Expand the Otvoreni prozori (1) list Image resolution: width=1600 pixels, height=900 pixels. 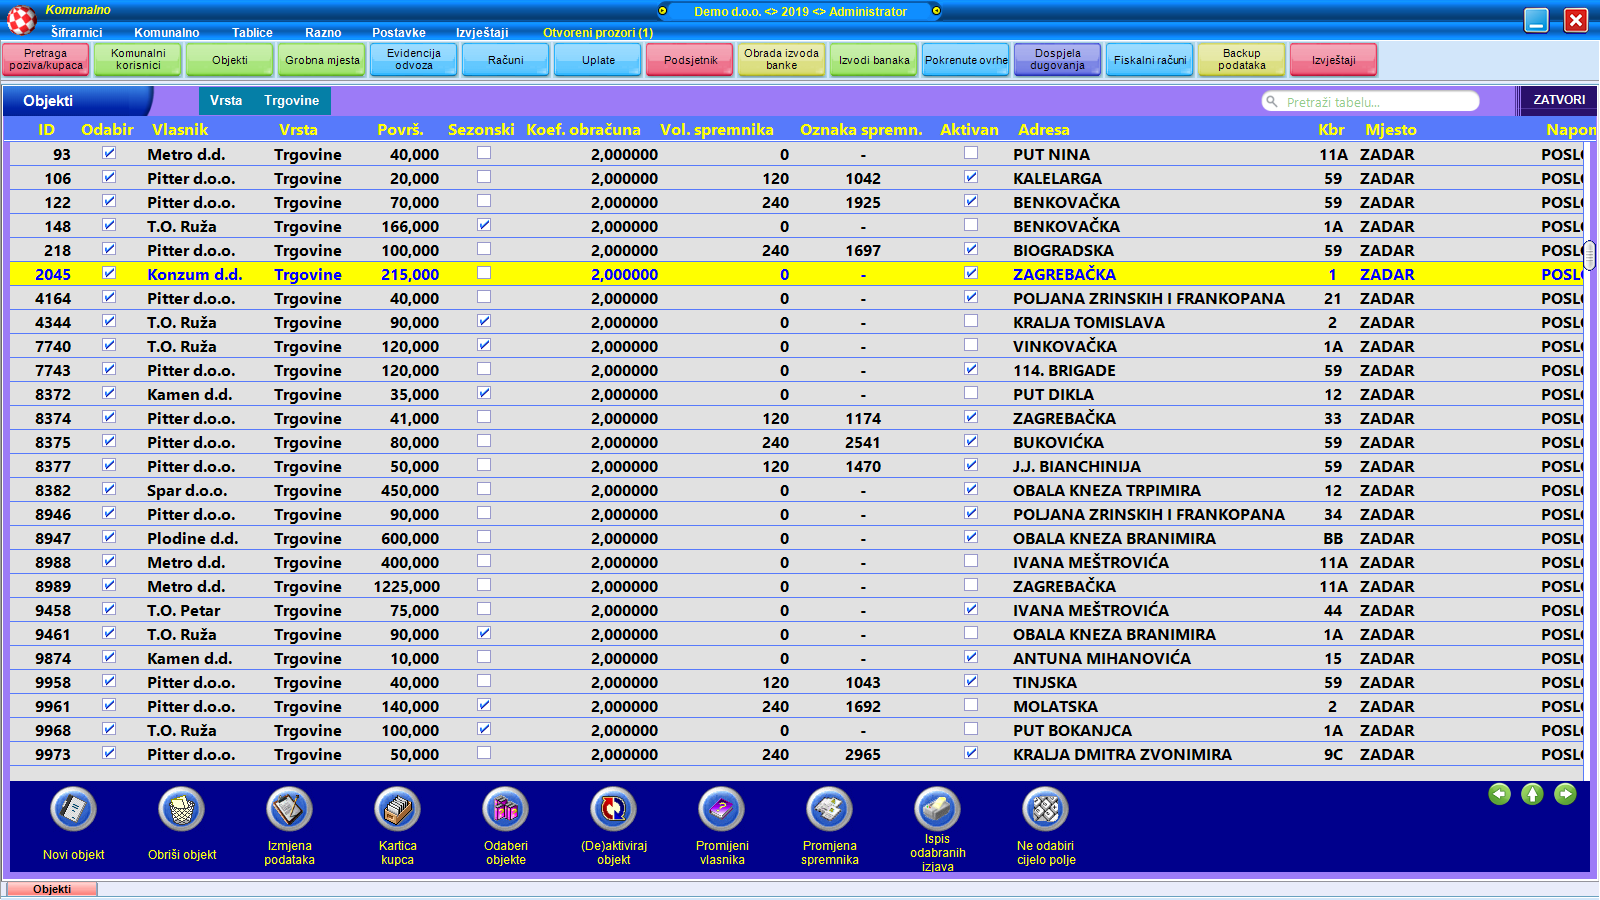point(597,33)
